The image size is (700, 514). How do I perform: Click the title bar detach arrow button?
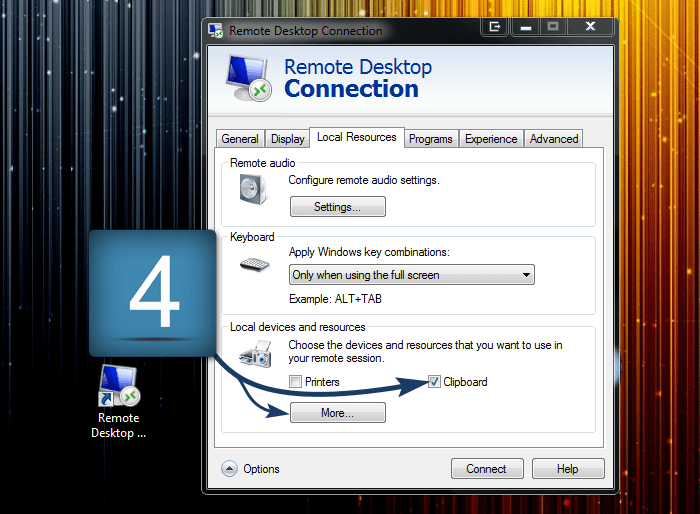point(495,27)
